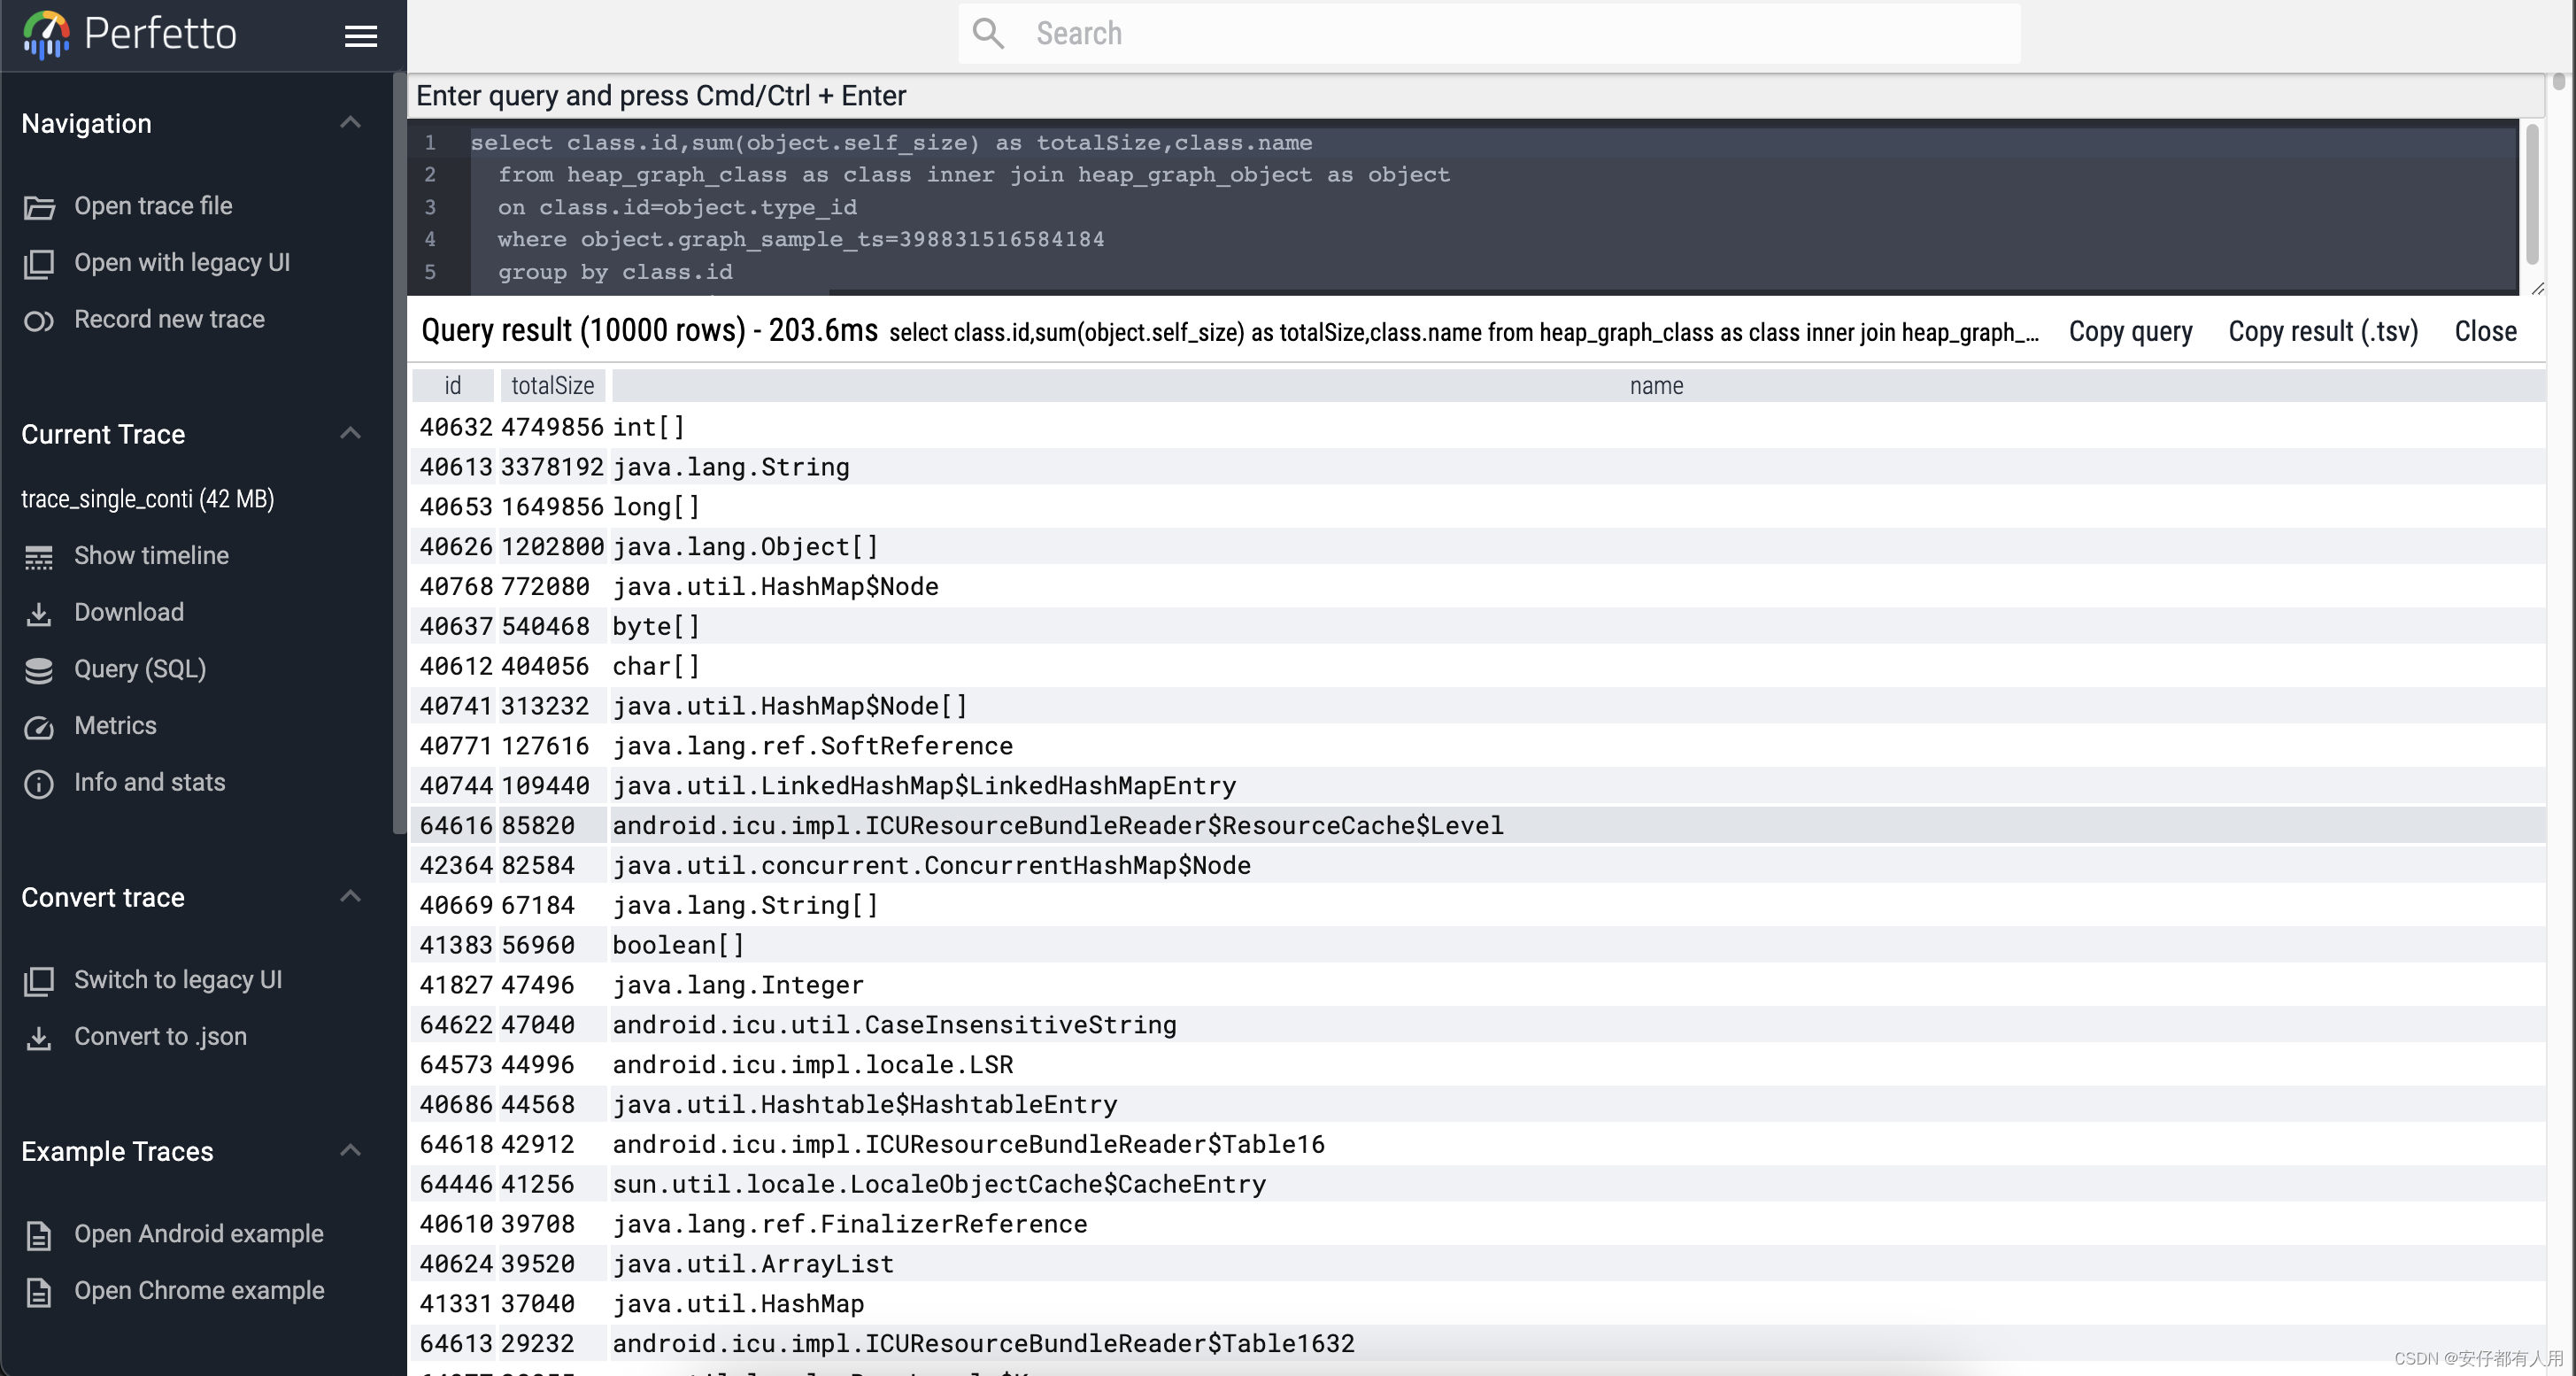
Task: Click the Metrics menu item
Action: 114,724
